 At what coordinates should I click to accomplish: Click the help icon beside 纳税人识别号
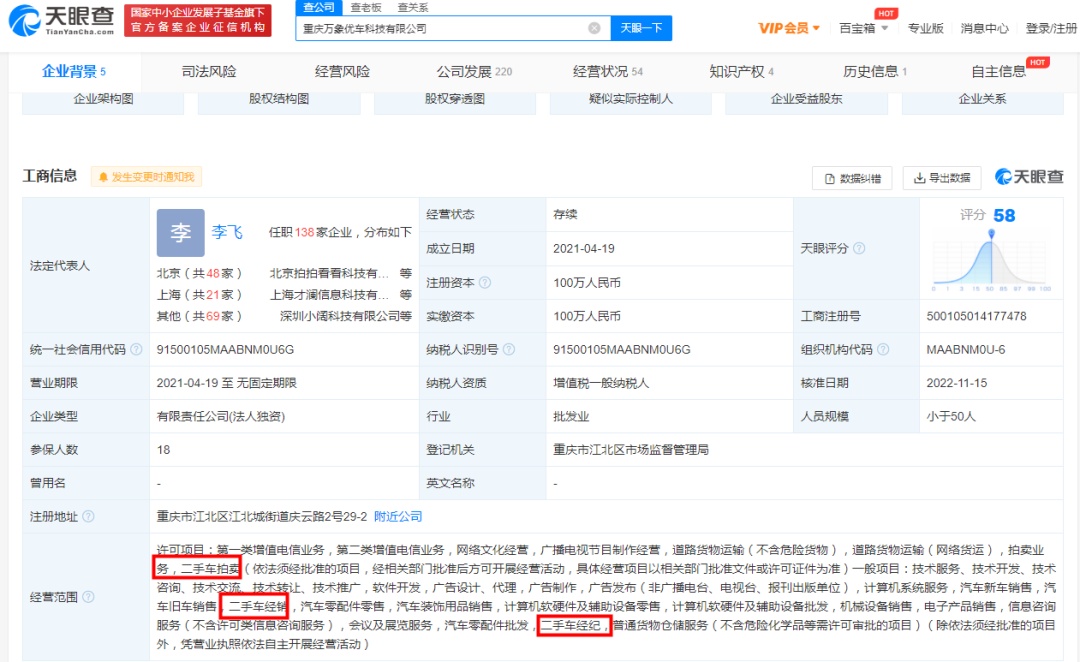click(x=508, y=350)
